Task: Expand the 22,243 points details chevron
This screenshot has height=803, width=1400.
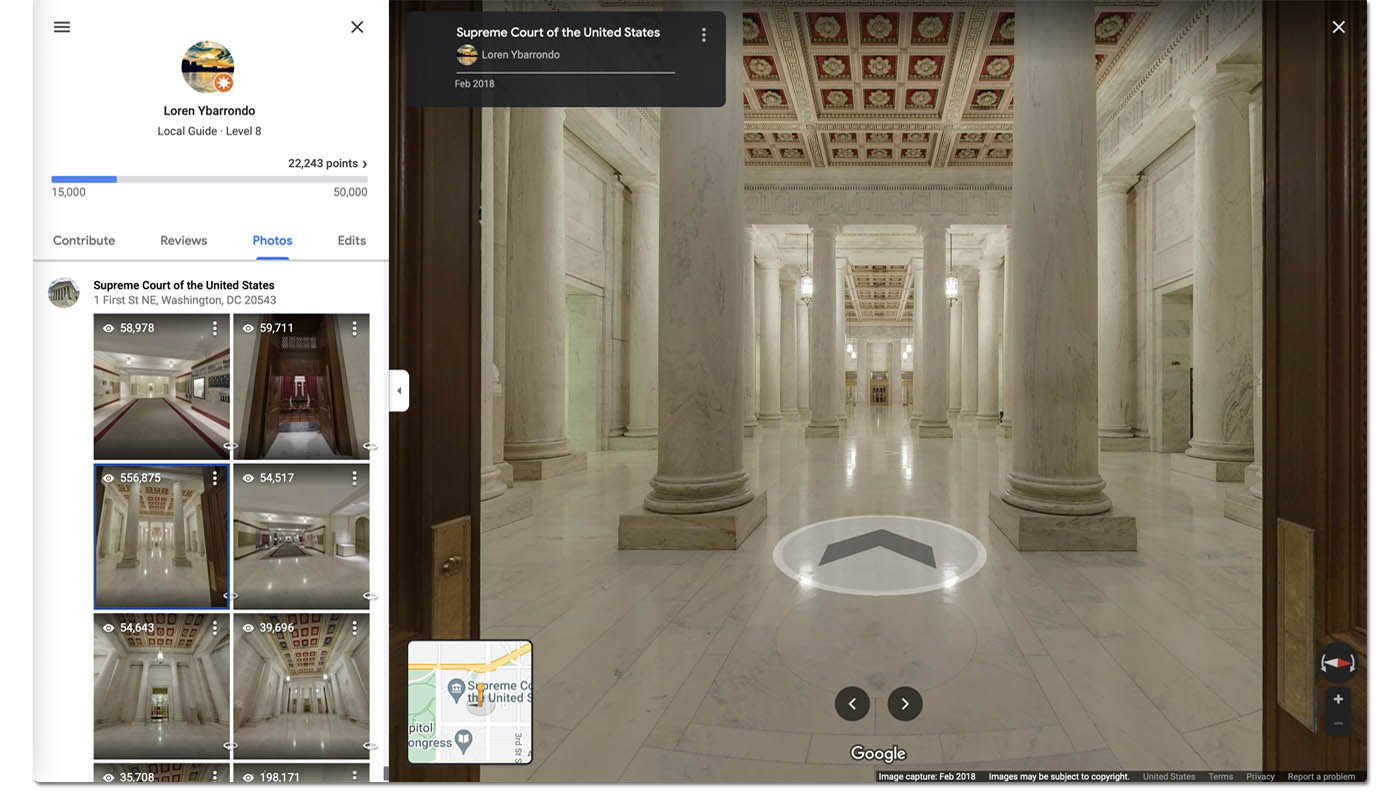Action: click(x=364, y=164)
